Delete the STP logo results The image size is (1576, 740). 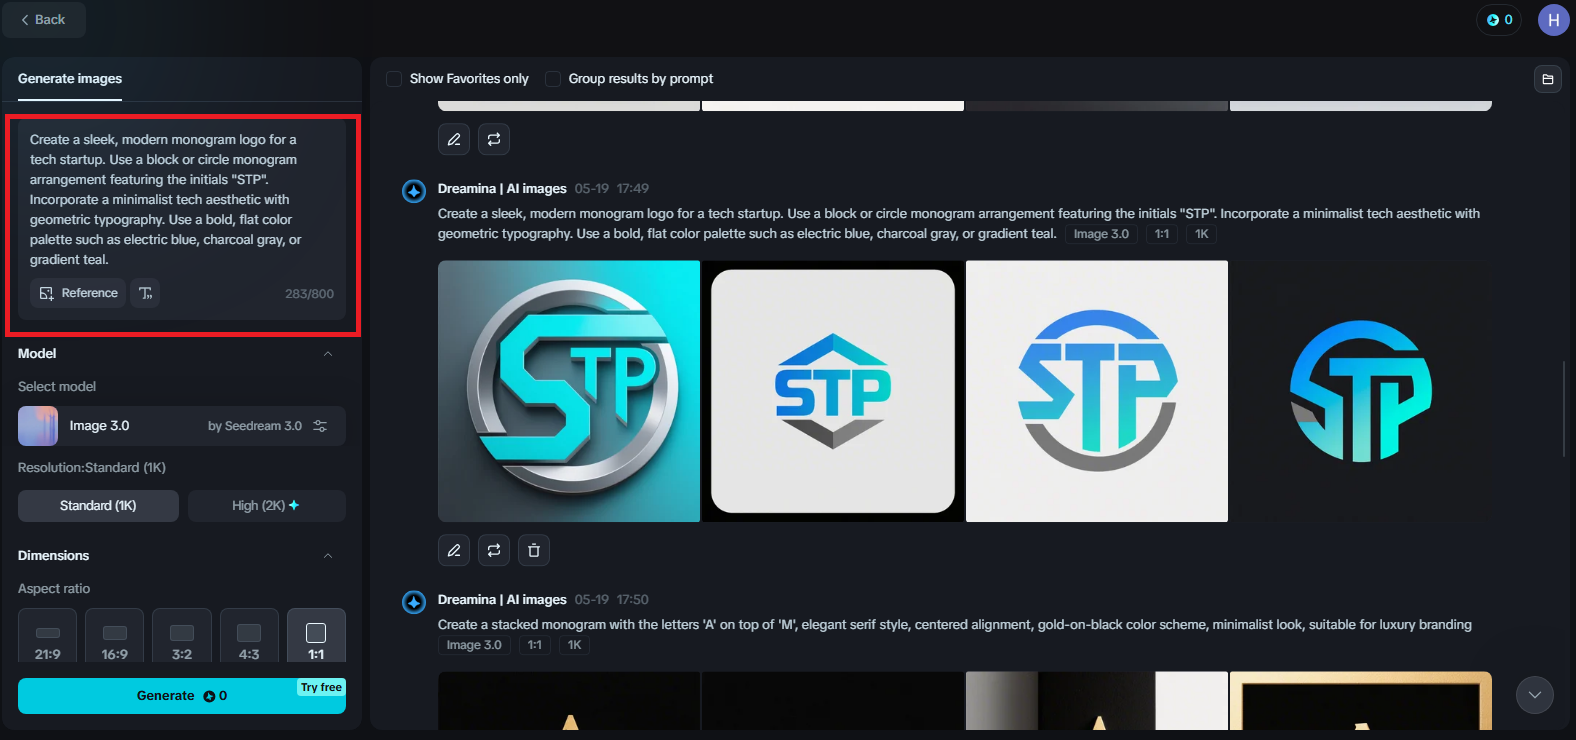point(534,550)
